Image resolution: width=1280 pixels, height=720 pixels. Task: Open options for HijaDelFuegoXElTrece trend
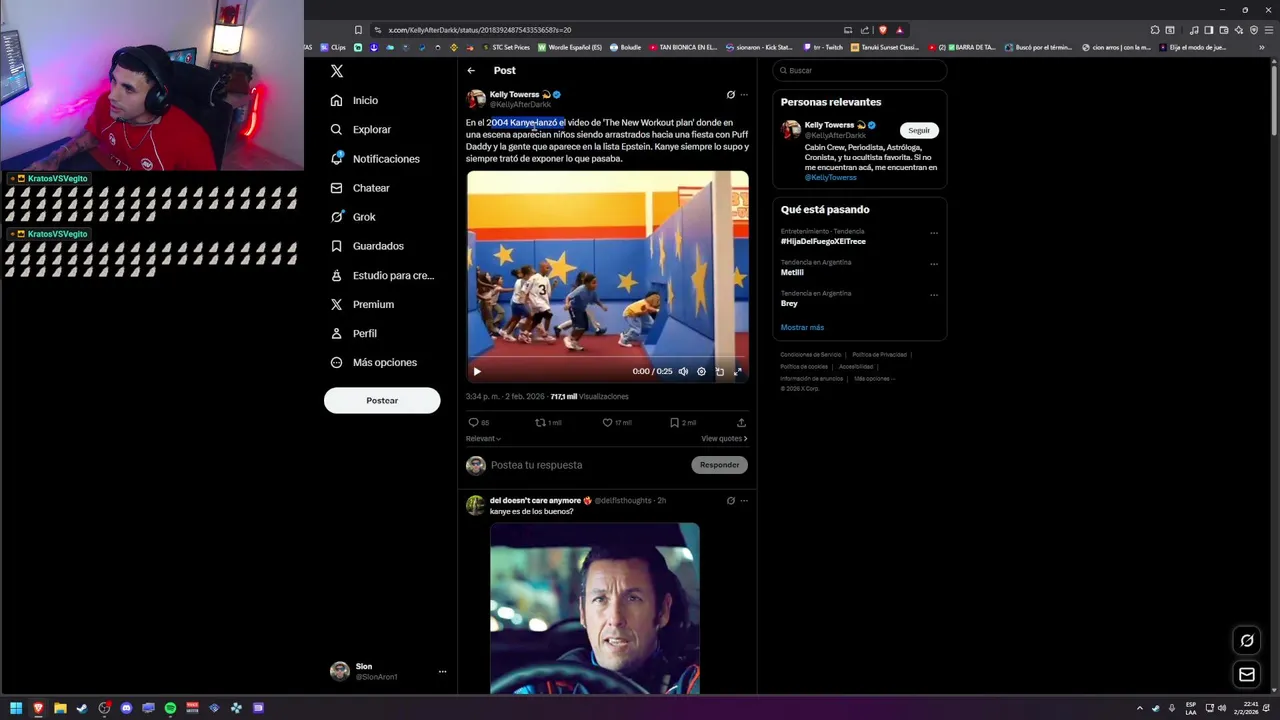pos(934,233)
